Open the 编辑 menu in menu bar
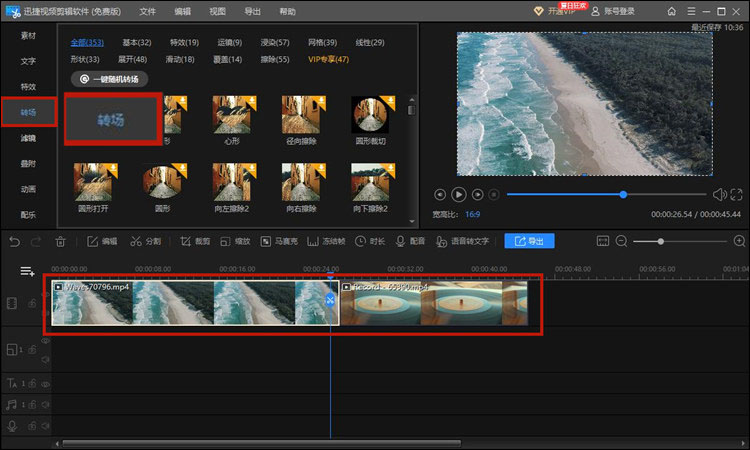Image resolution: width=750 pixels, height=450 pixels. click(182, 11)
